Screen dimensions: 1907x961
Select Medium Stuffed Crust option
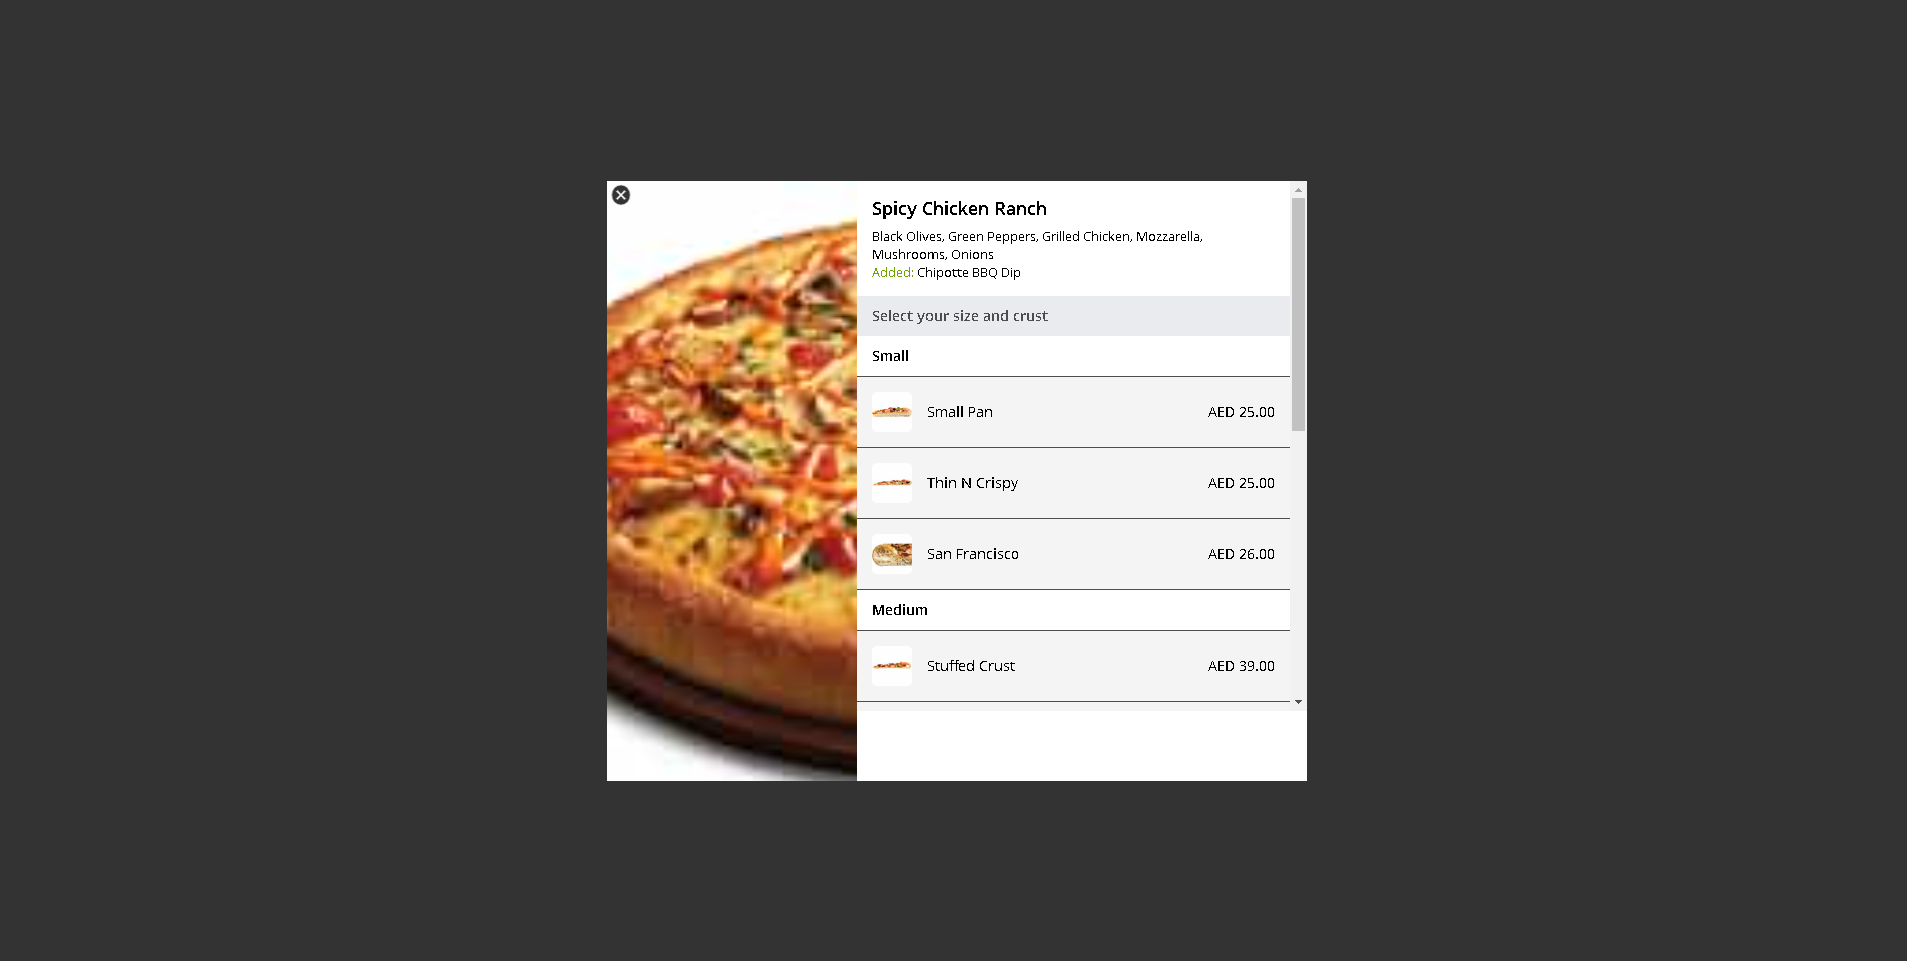point(1073,666)
